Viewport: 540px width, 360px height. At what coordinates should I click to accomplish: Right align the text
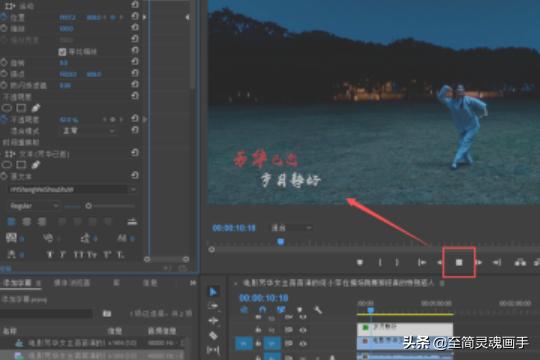point(42,222)
